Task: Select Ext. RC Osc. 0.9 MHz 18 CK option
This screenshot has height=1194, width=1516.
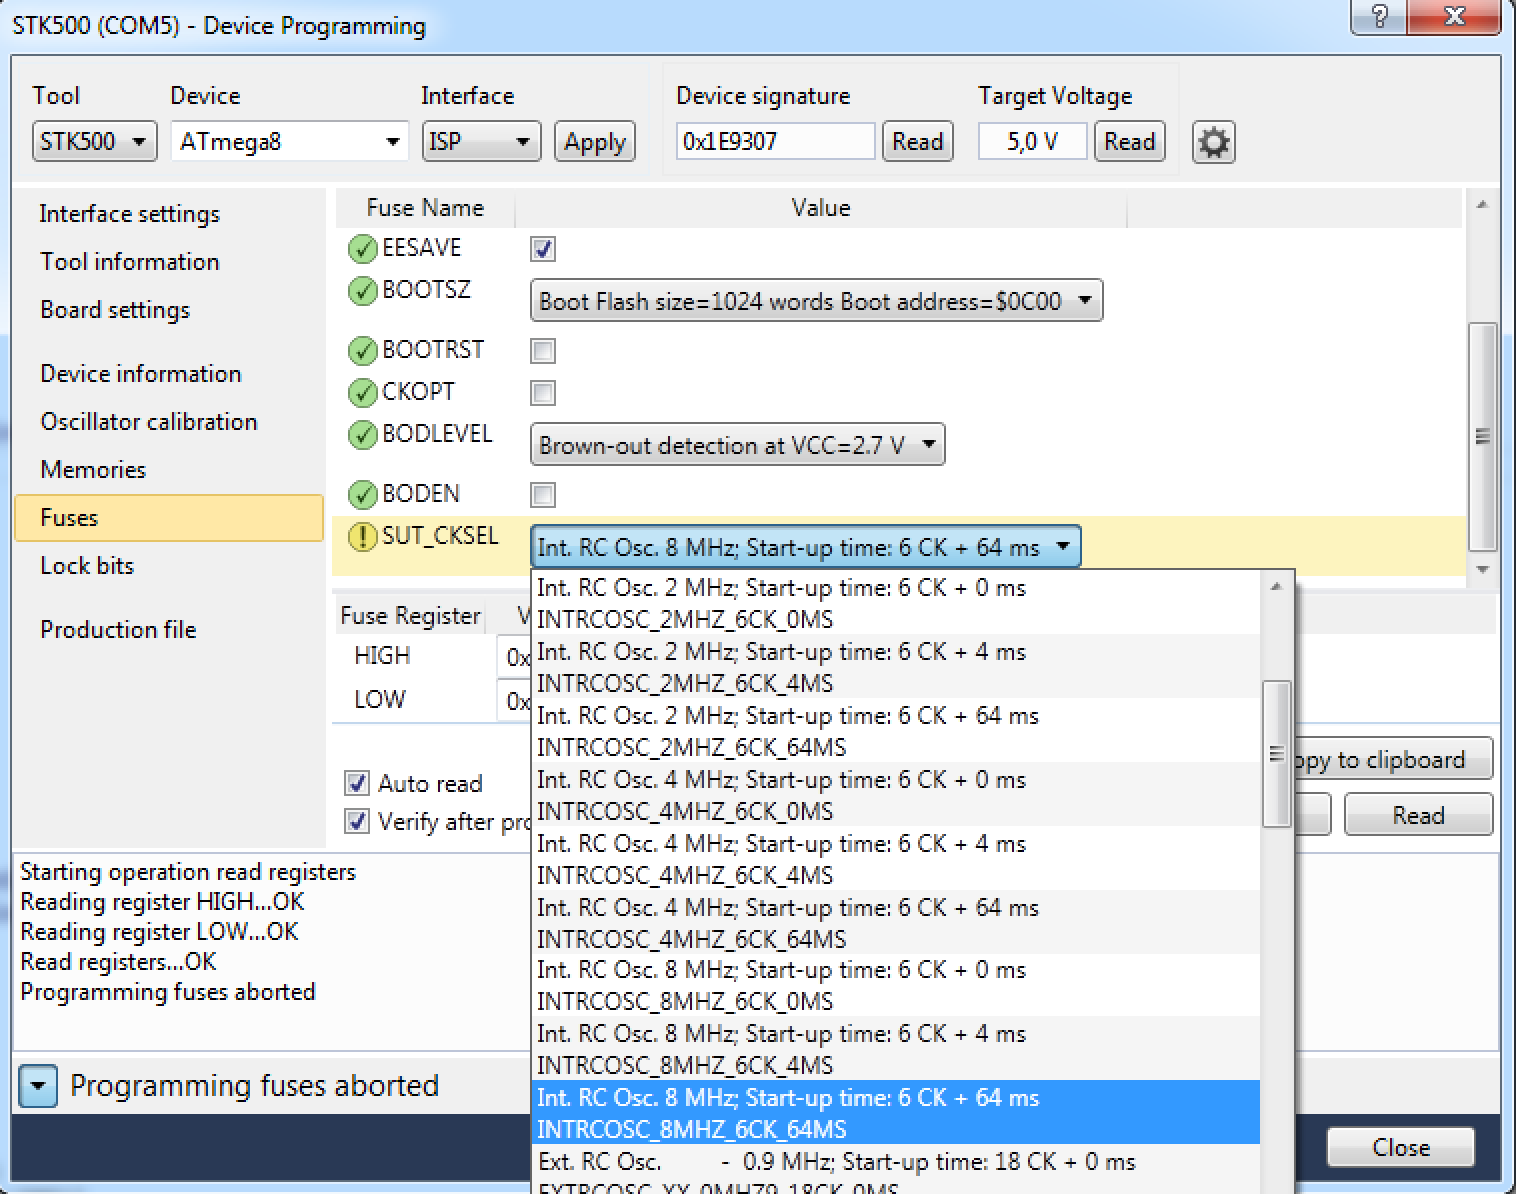Action: (895, 1170)
